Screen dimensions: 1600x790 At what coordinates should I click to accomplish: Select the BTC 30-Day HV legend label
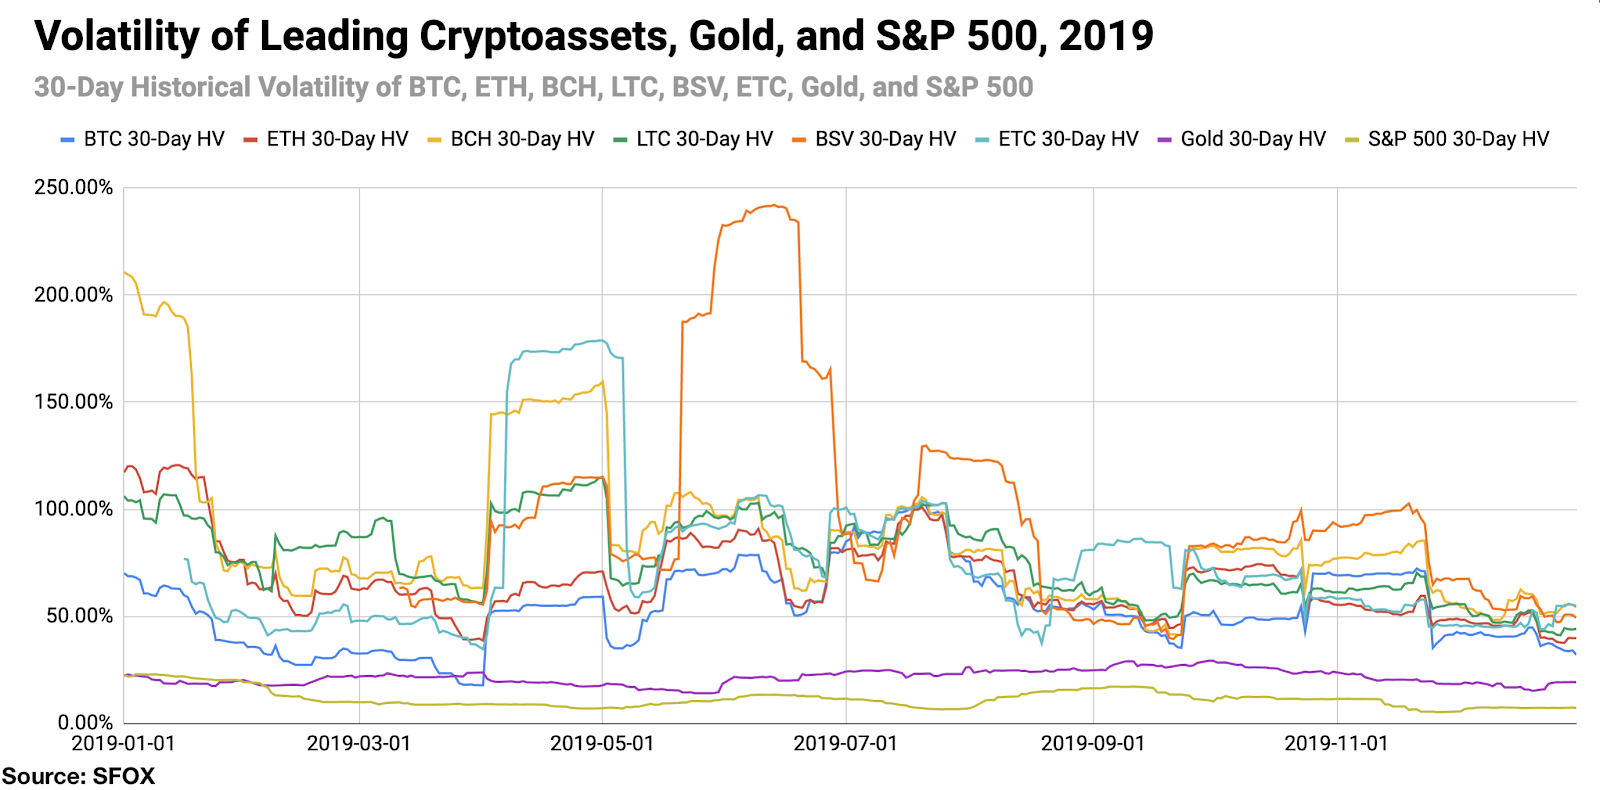click(154, 139)
